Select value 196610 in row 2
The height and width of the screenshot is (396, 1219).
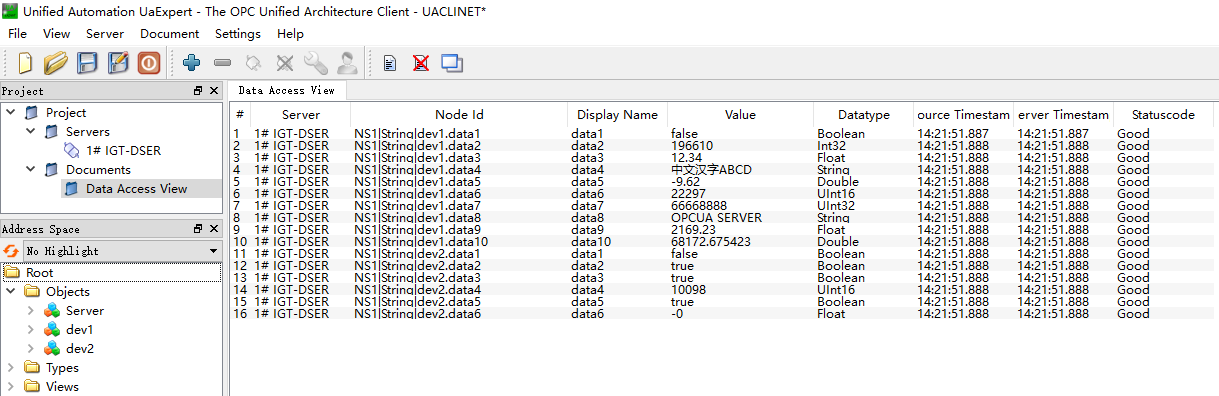coord(692,146)
